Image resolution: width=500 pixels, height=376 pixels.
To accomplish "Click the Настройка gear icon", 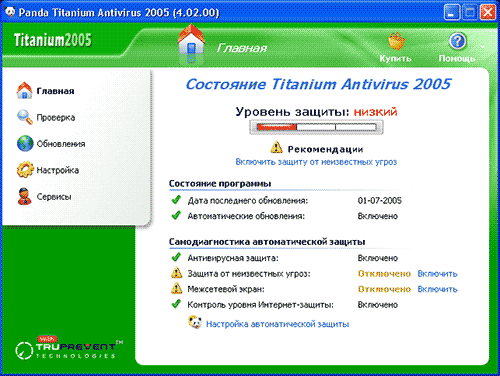I will click(25, 170).
